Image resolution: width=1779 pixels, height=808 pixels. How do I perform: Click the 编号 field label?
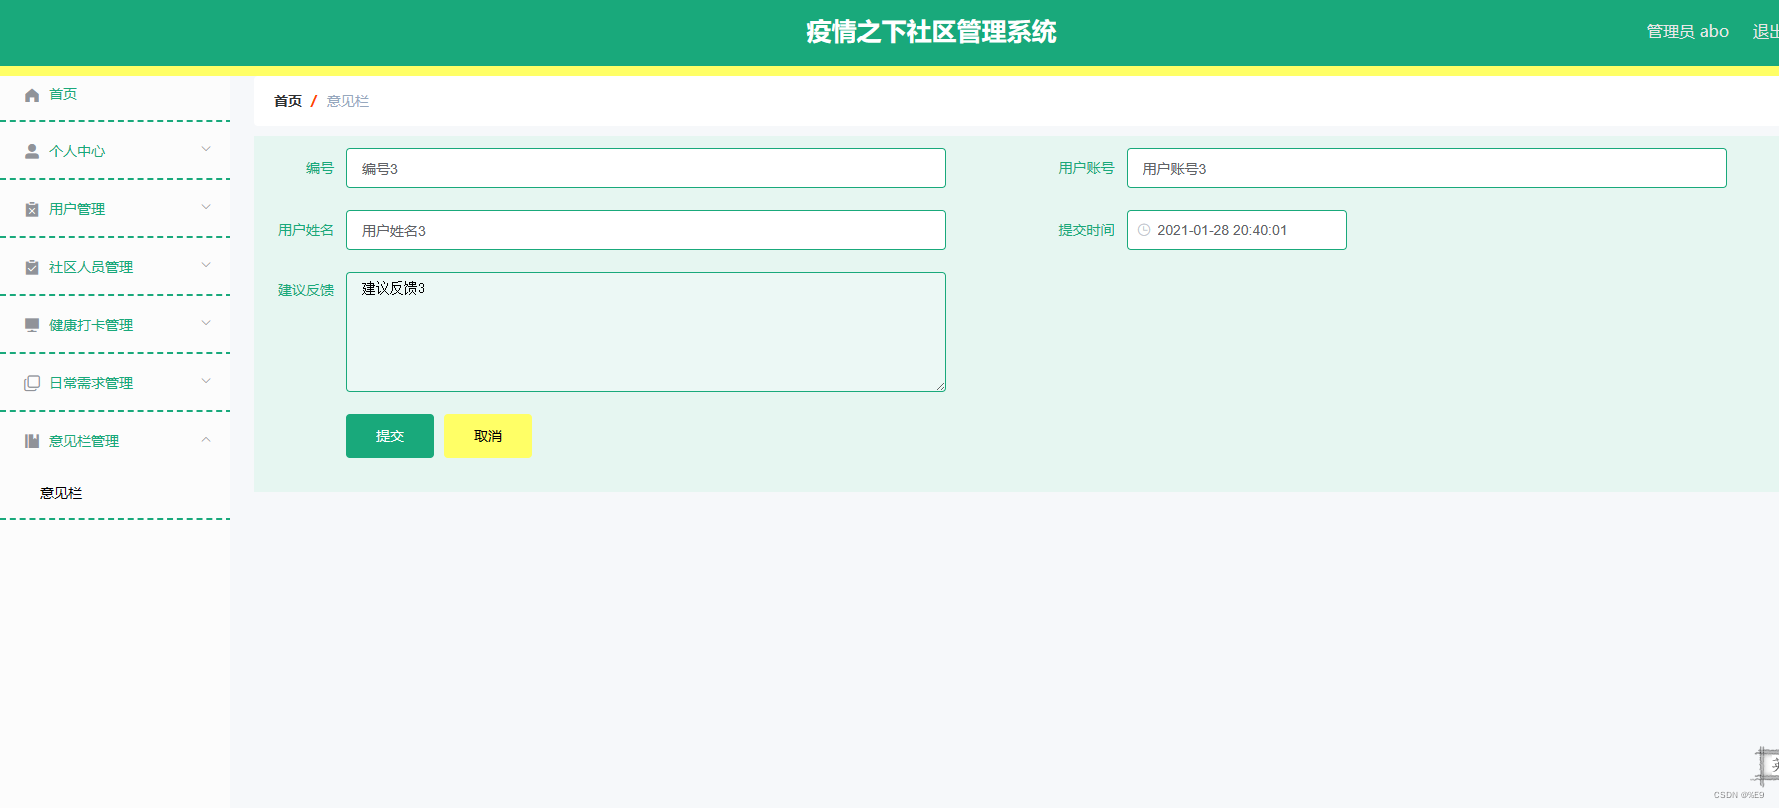[x=320, y=168]
